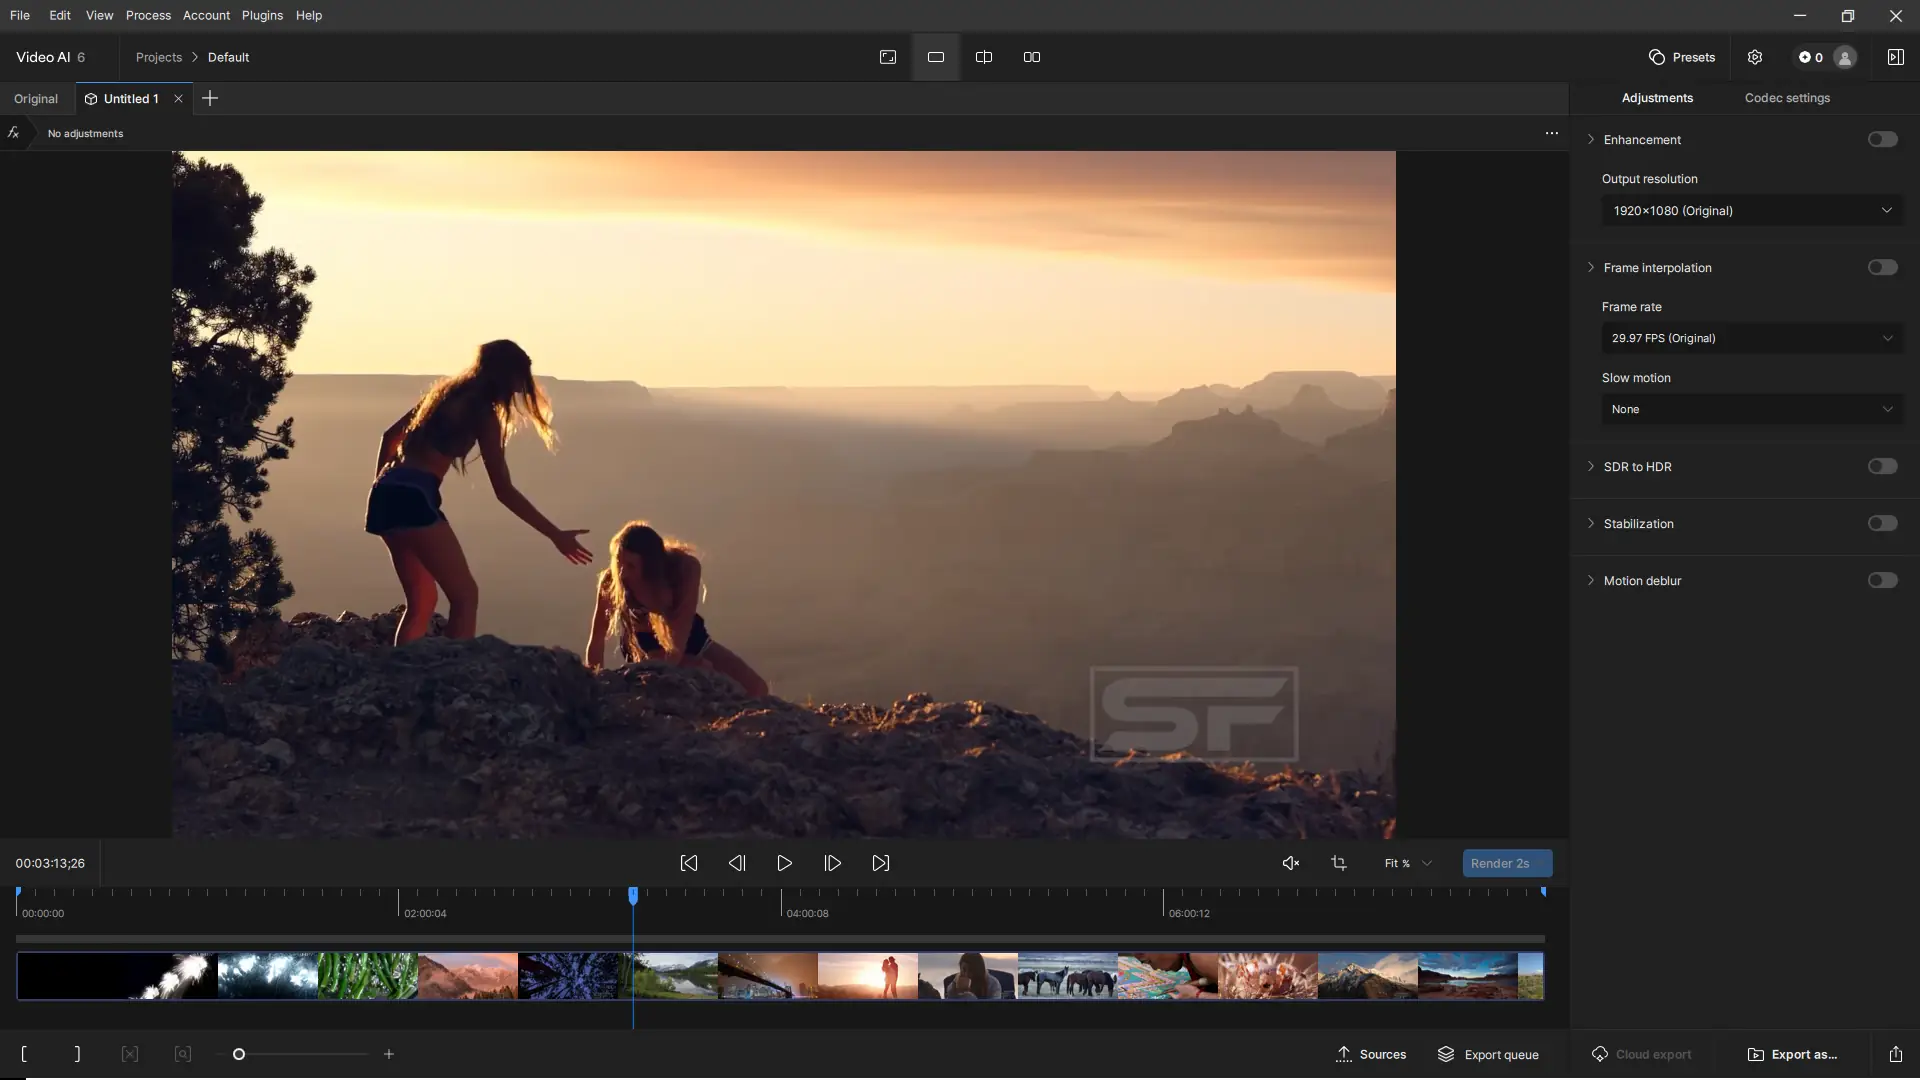Mute audio with the speaker icon
Image resolution: width=1920 pixels, height=1080 pixels.
[1291, 863]
